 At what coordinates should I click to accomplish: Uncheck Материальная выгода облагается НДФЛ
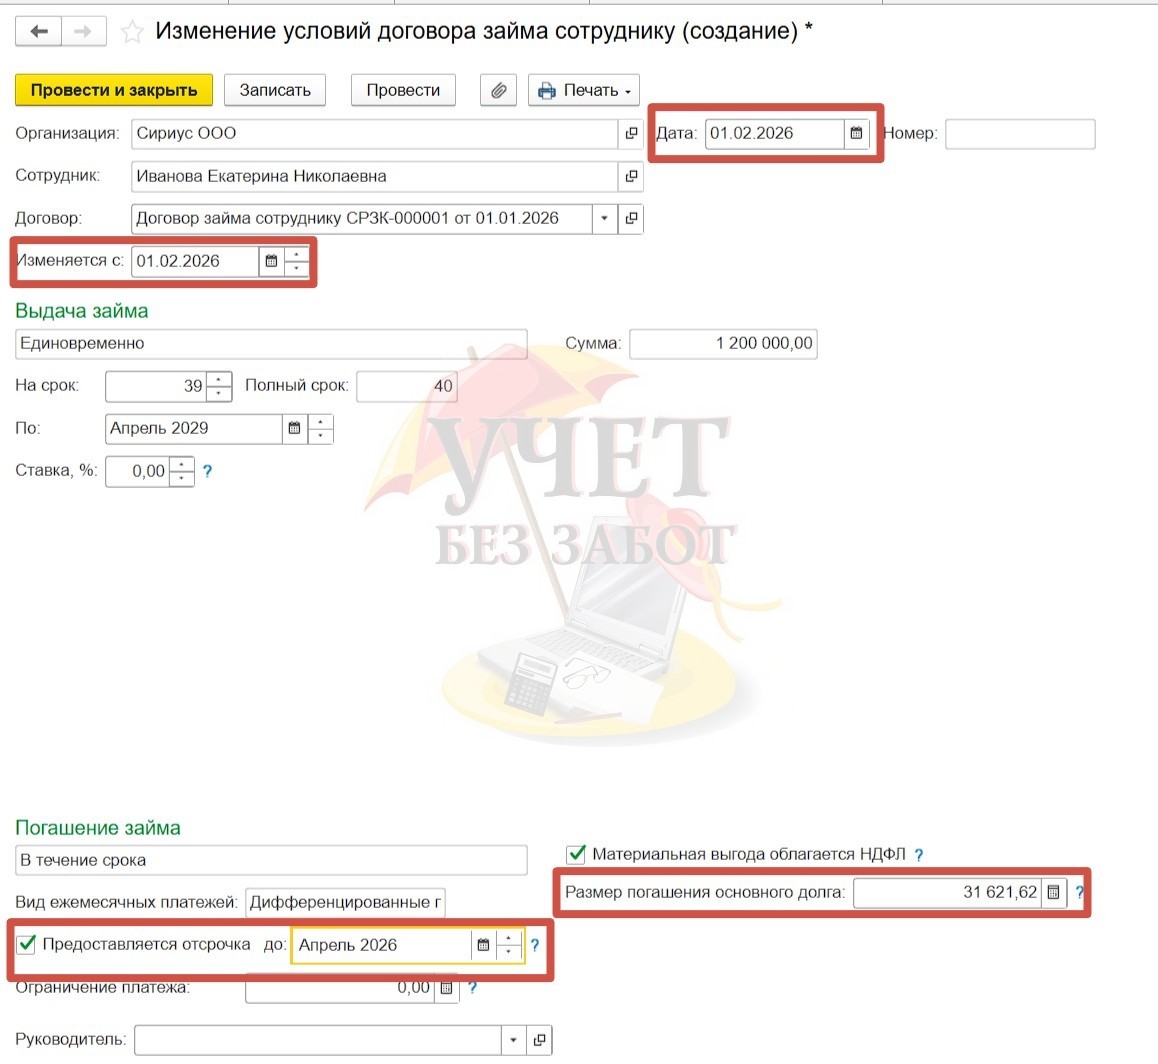click(x=576, y=854)
